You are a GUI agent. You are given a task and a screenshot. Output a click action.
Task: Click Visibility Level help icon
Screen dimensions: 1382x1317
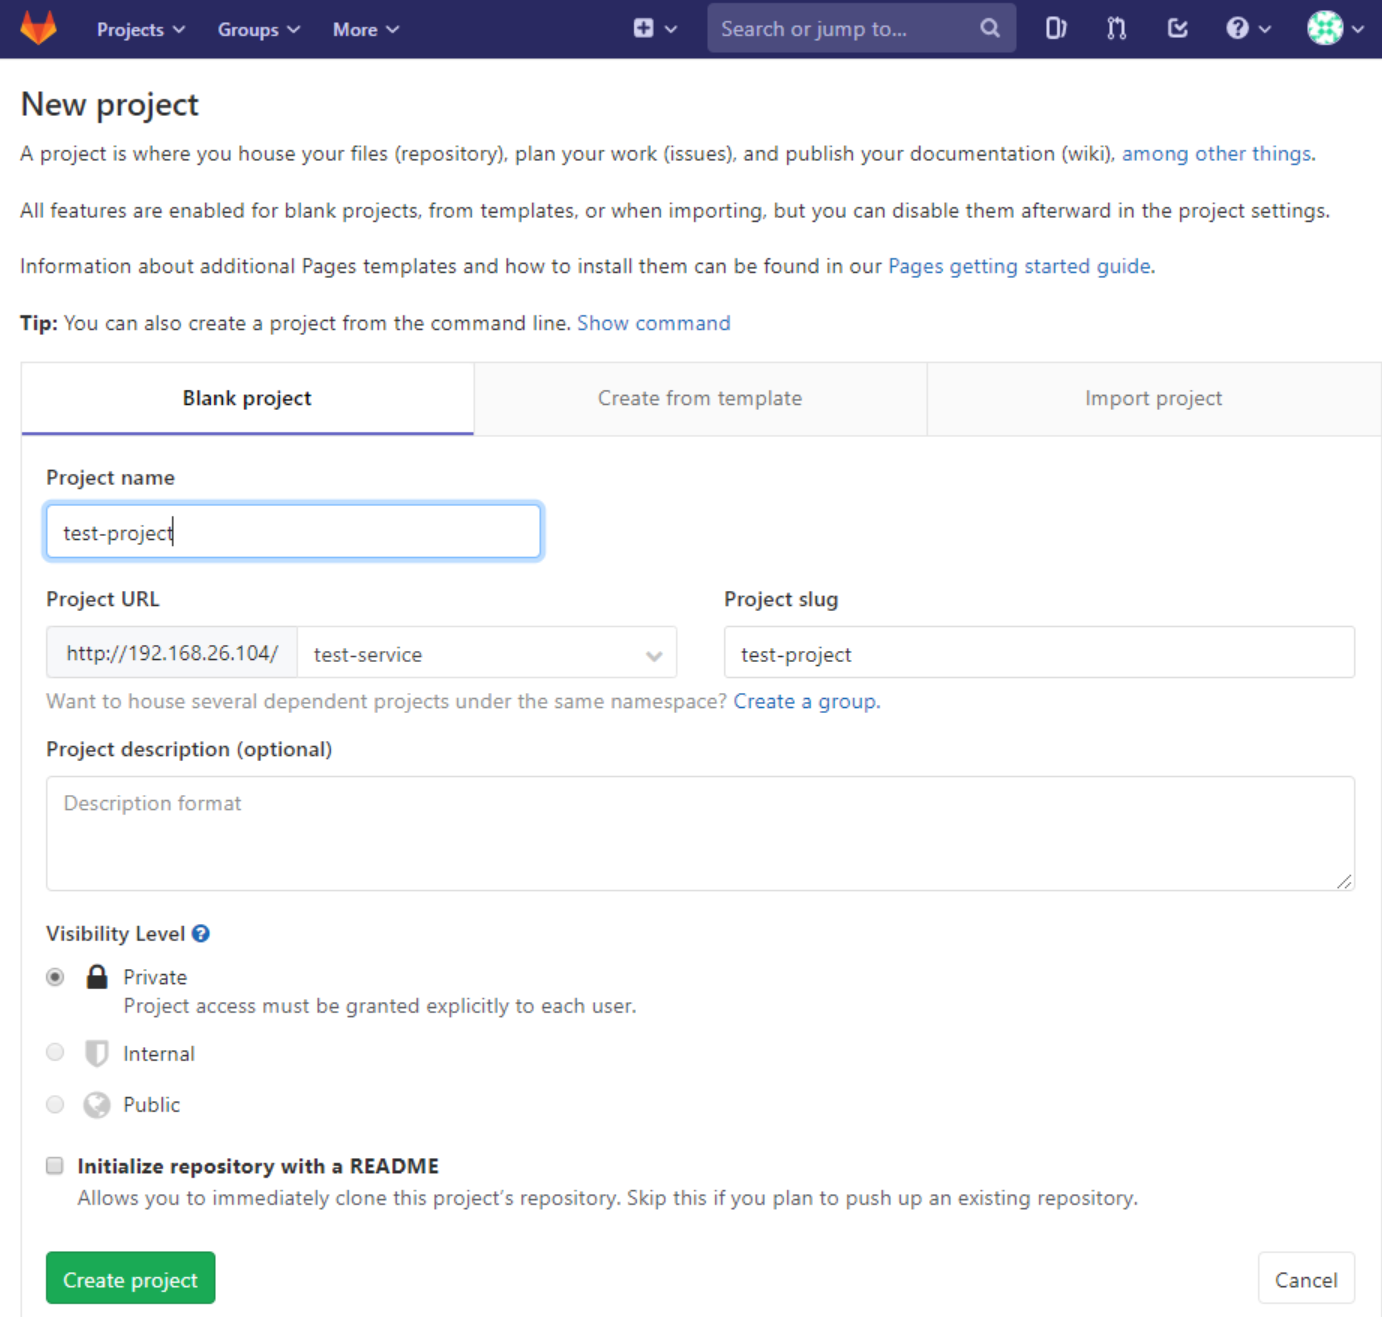(201, 933)
